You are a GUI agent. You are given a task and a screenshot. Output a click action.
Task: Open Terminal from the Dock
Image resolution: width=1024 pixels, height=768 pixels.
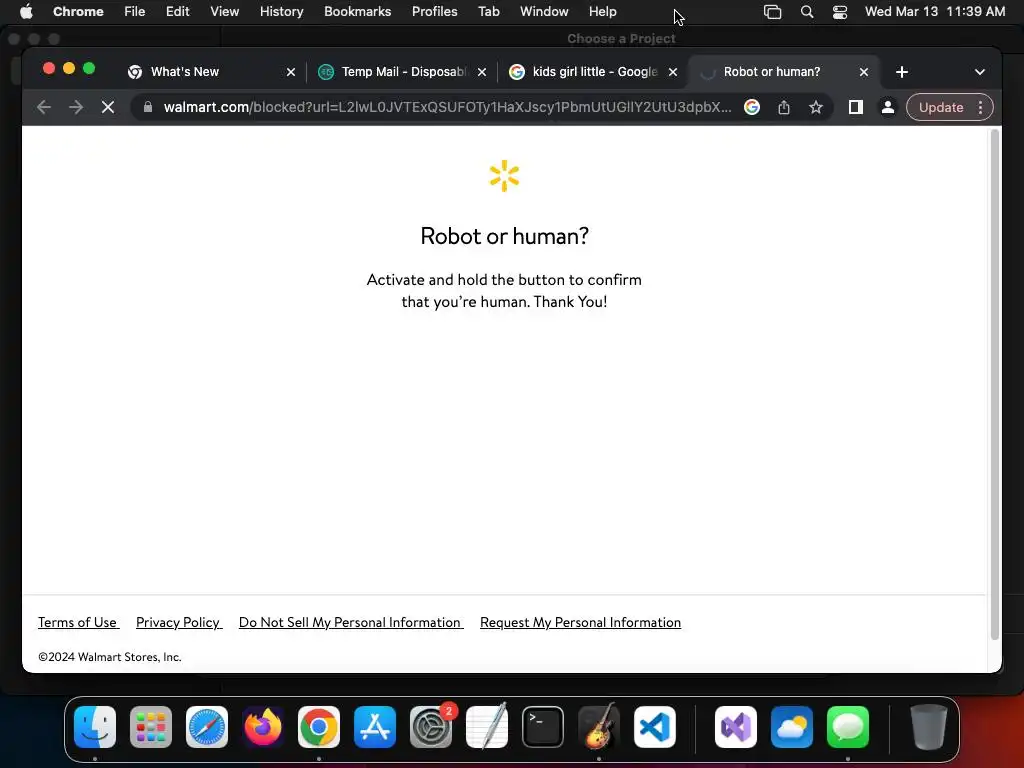[x=543, y=727]
